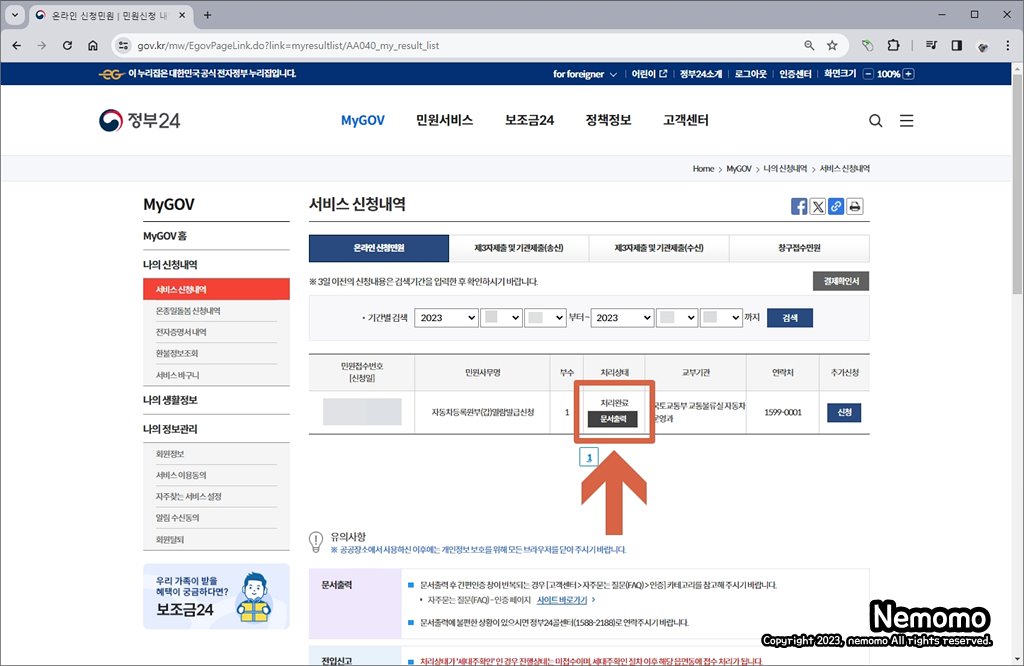Click the 결제확인서 button
1024x666 pixels.
click(841, 281)
